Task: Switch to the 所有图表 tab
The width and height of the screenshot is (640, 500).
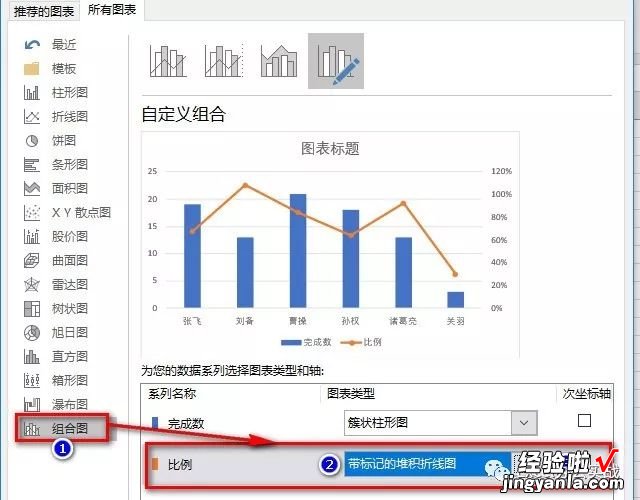Action: [x=112, y=10]
